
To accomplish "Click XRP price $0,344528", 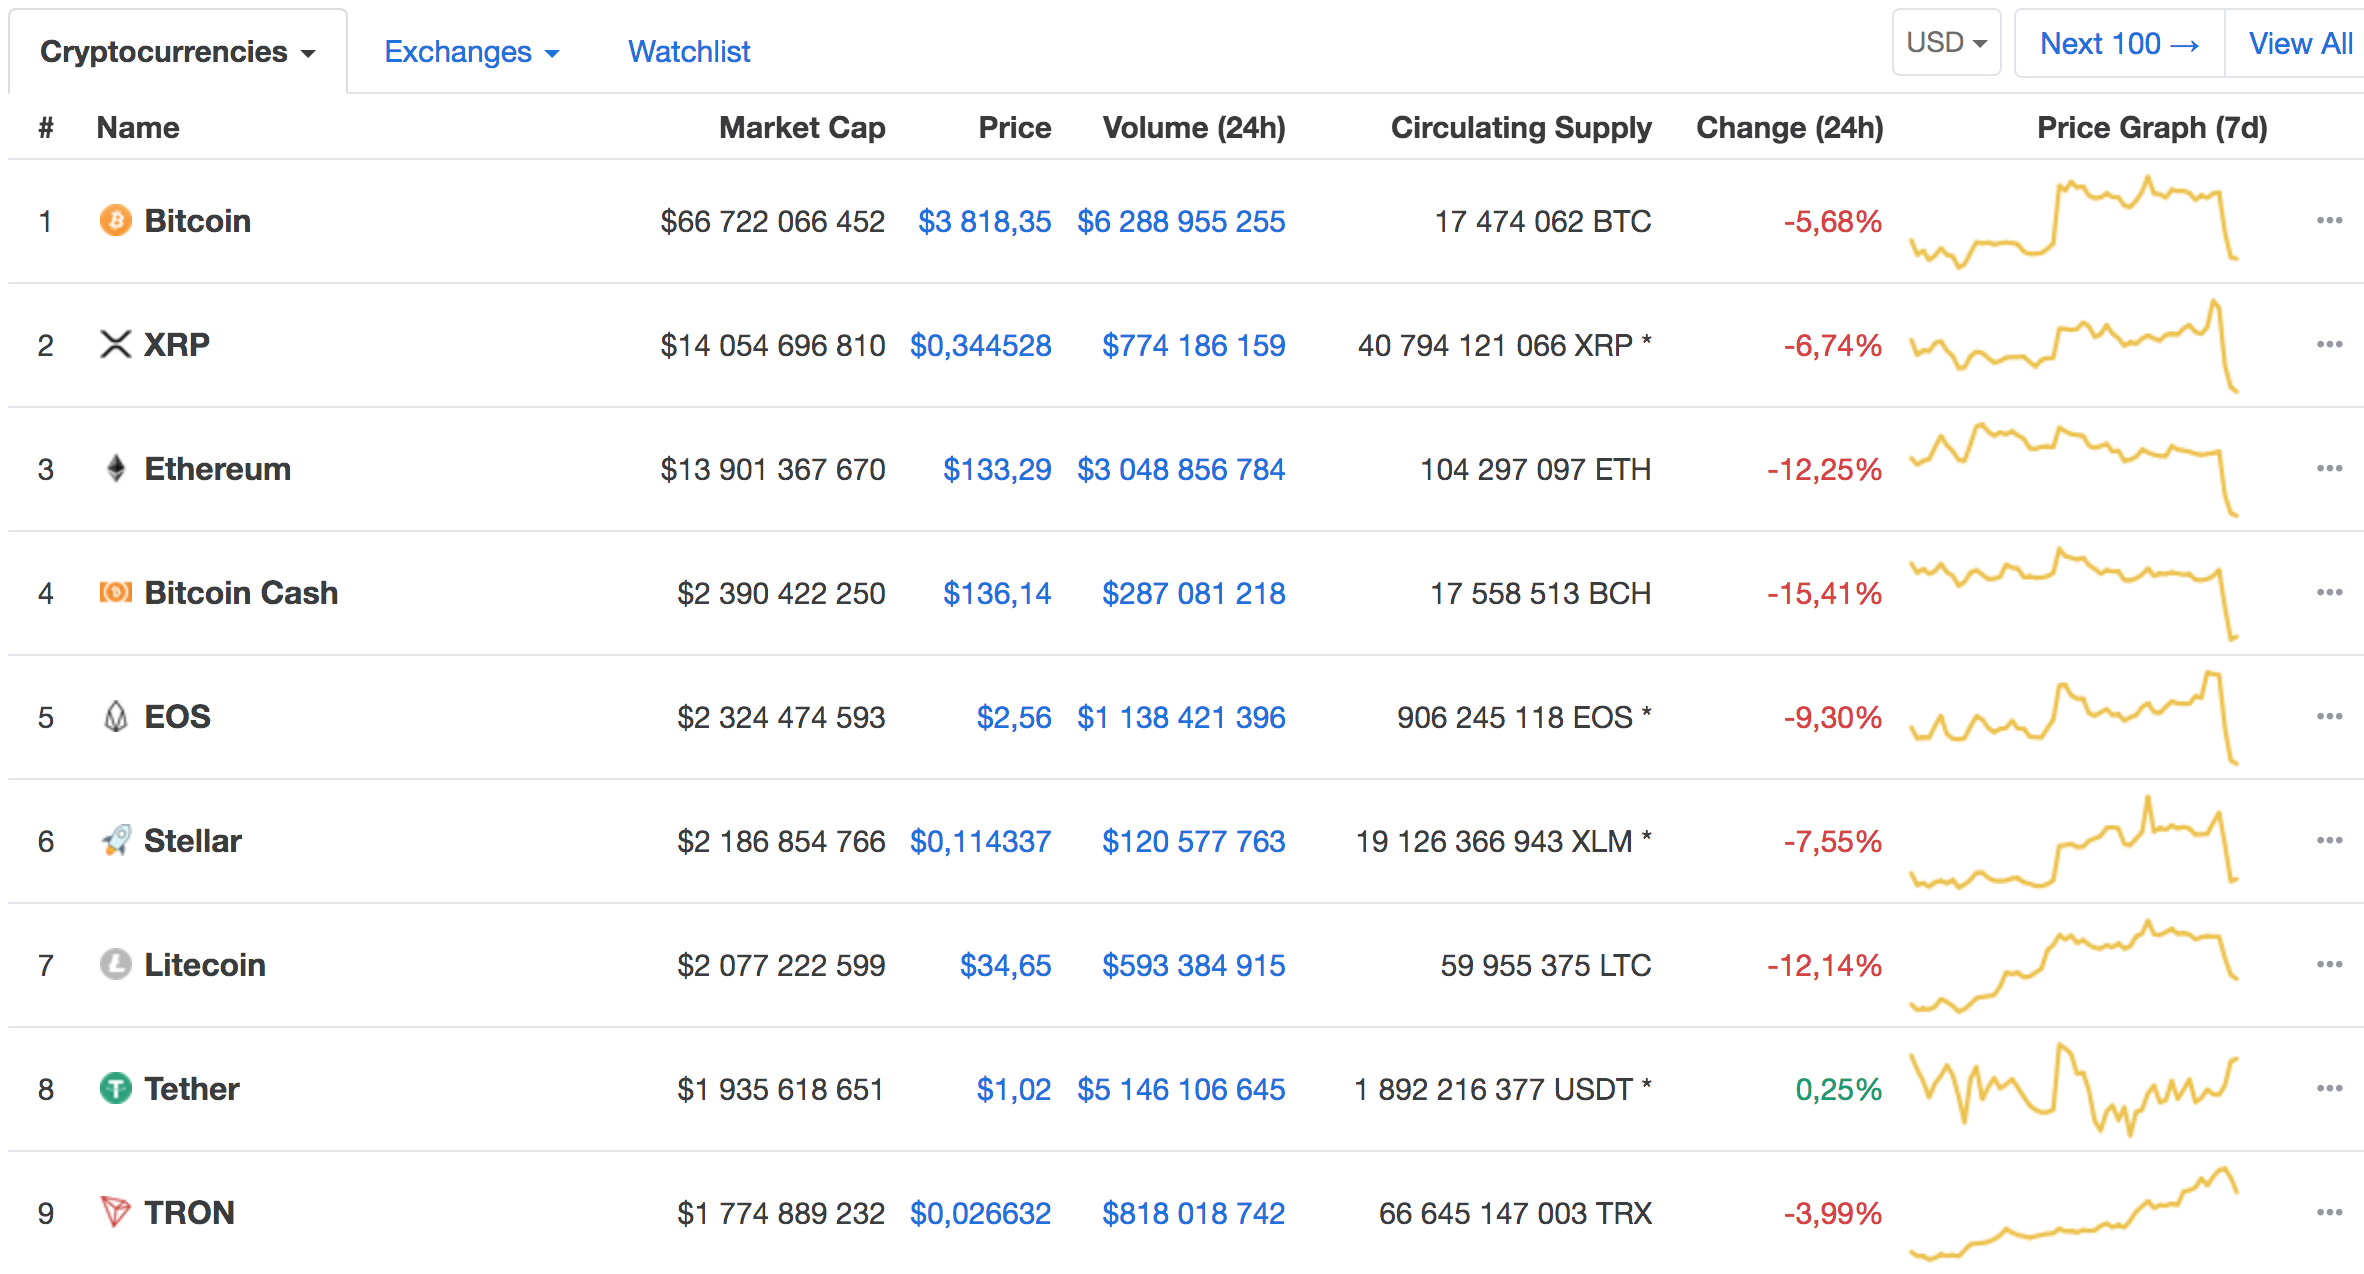I will coord(981,345).
